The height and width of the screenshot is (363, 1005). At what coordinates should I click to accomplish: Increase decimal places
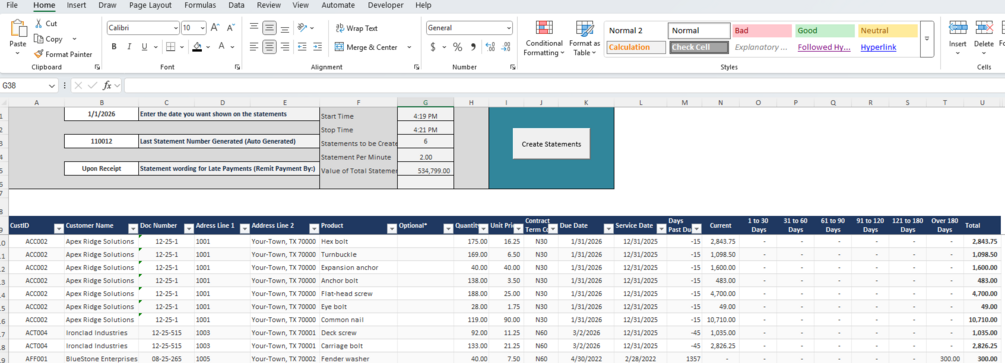pos(490,47)
